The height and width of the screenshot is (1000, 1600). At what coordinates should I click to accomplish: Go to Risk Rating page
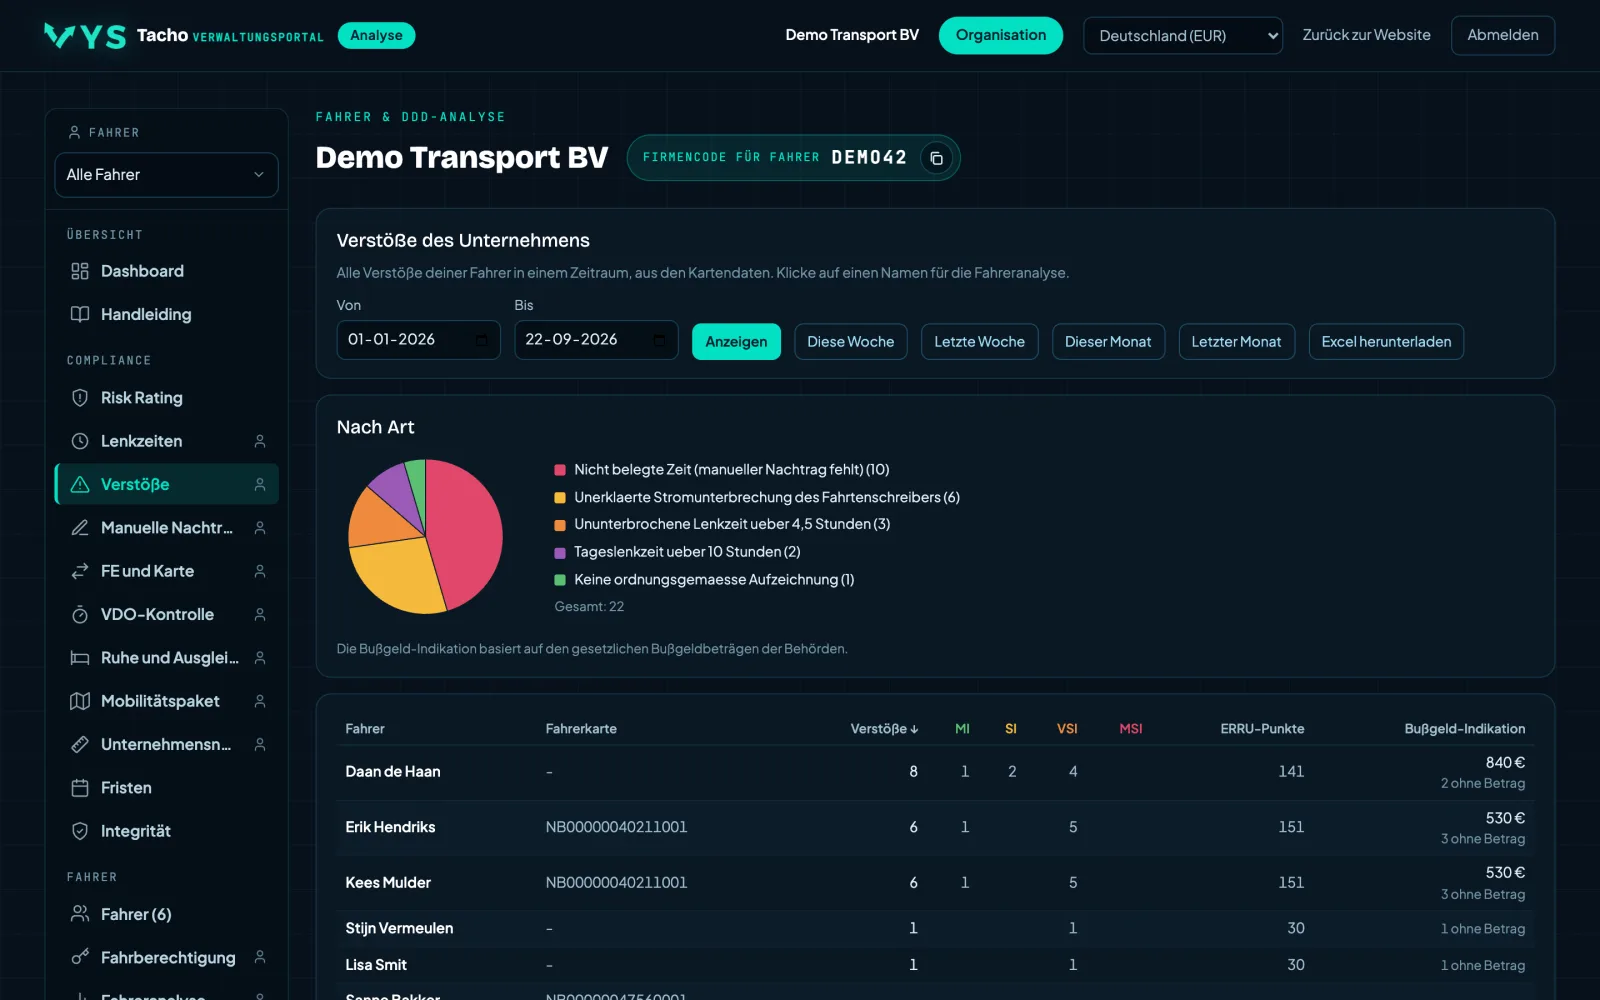[166, 398]
